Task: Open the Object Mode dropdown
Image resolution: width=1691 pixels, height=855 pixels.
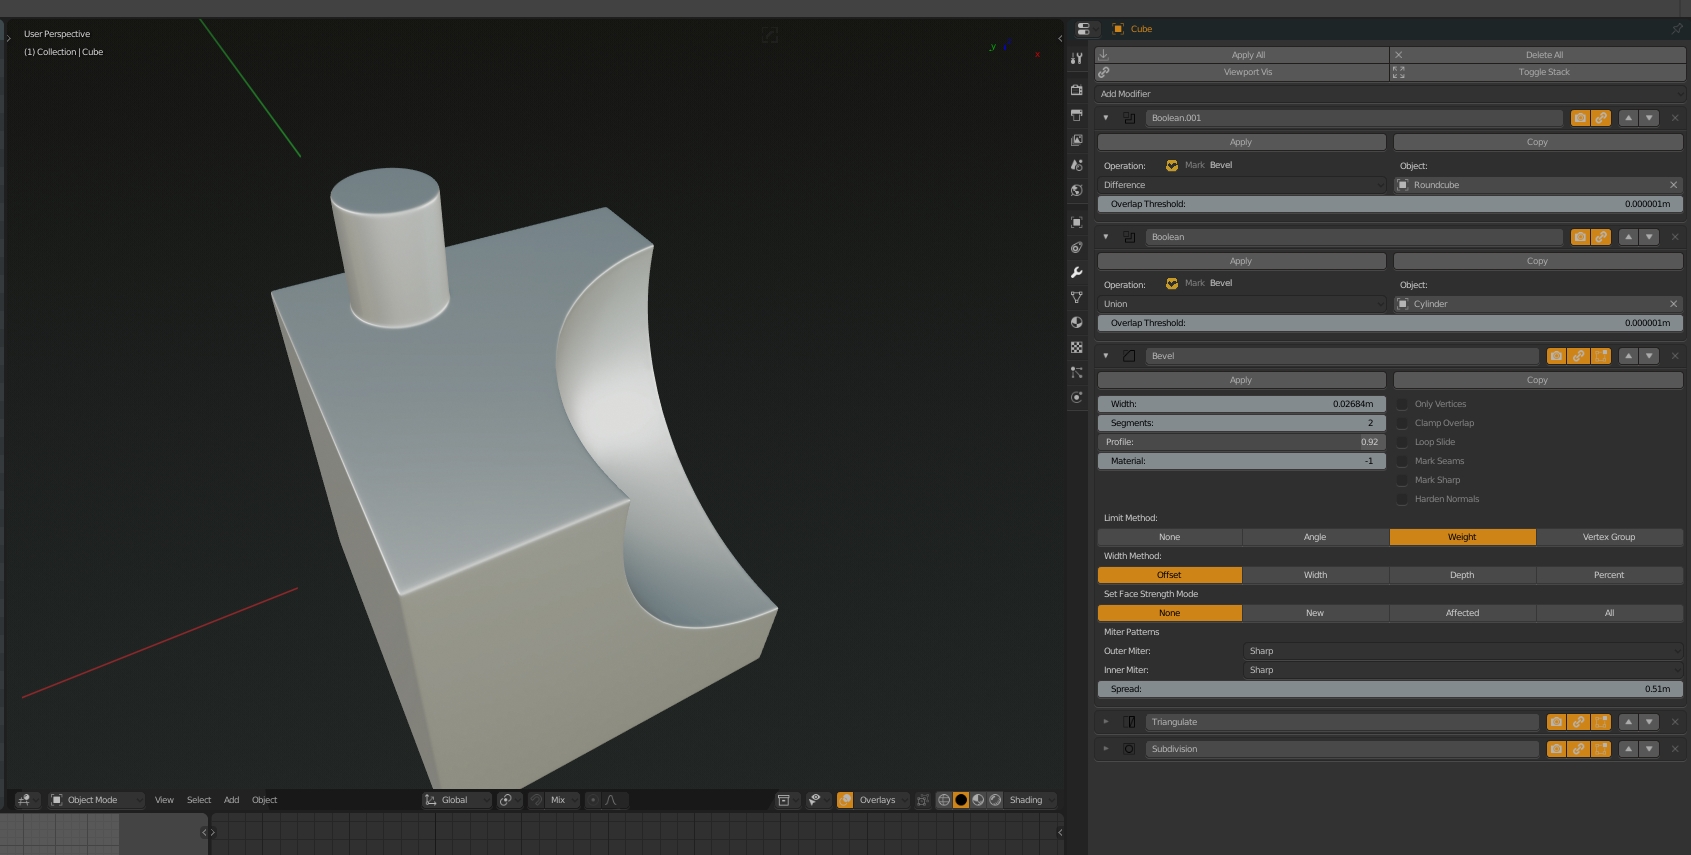Action: tap(96, 800)
